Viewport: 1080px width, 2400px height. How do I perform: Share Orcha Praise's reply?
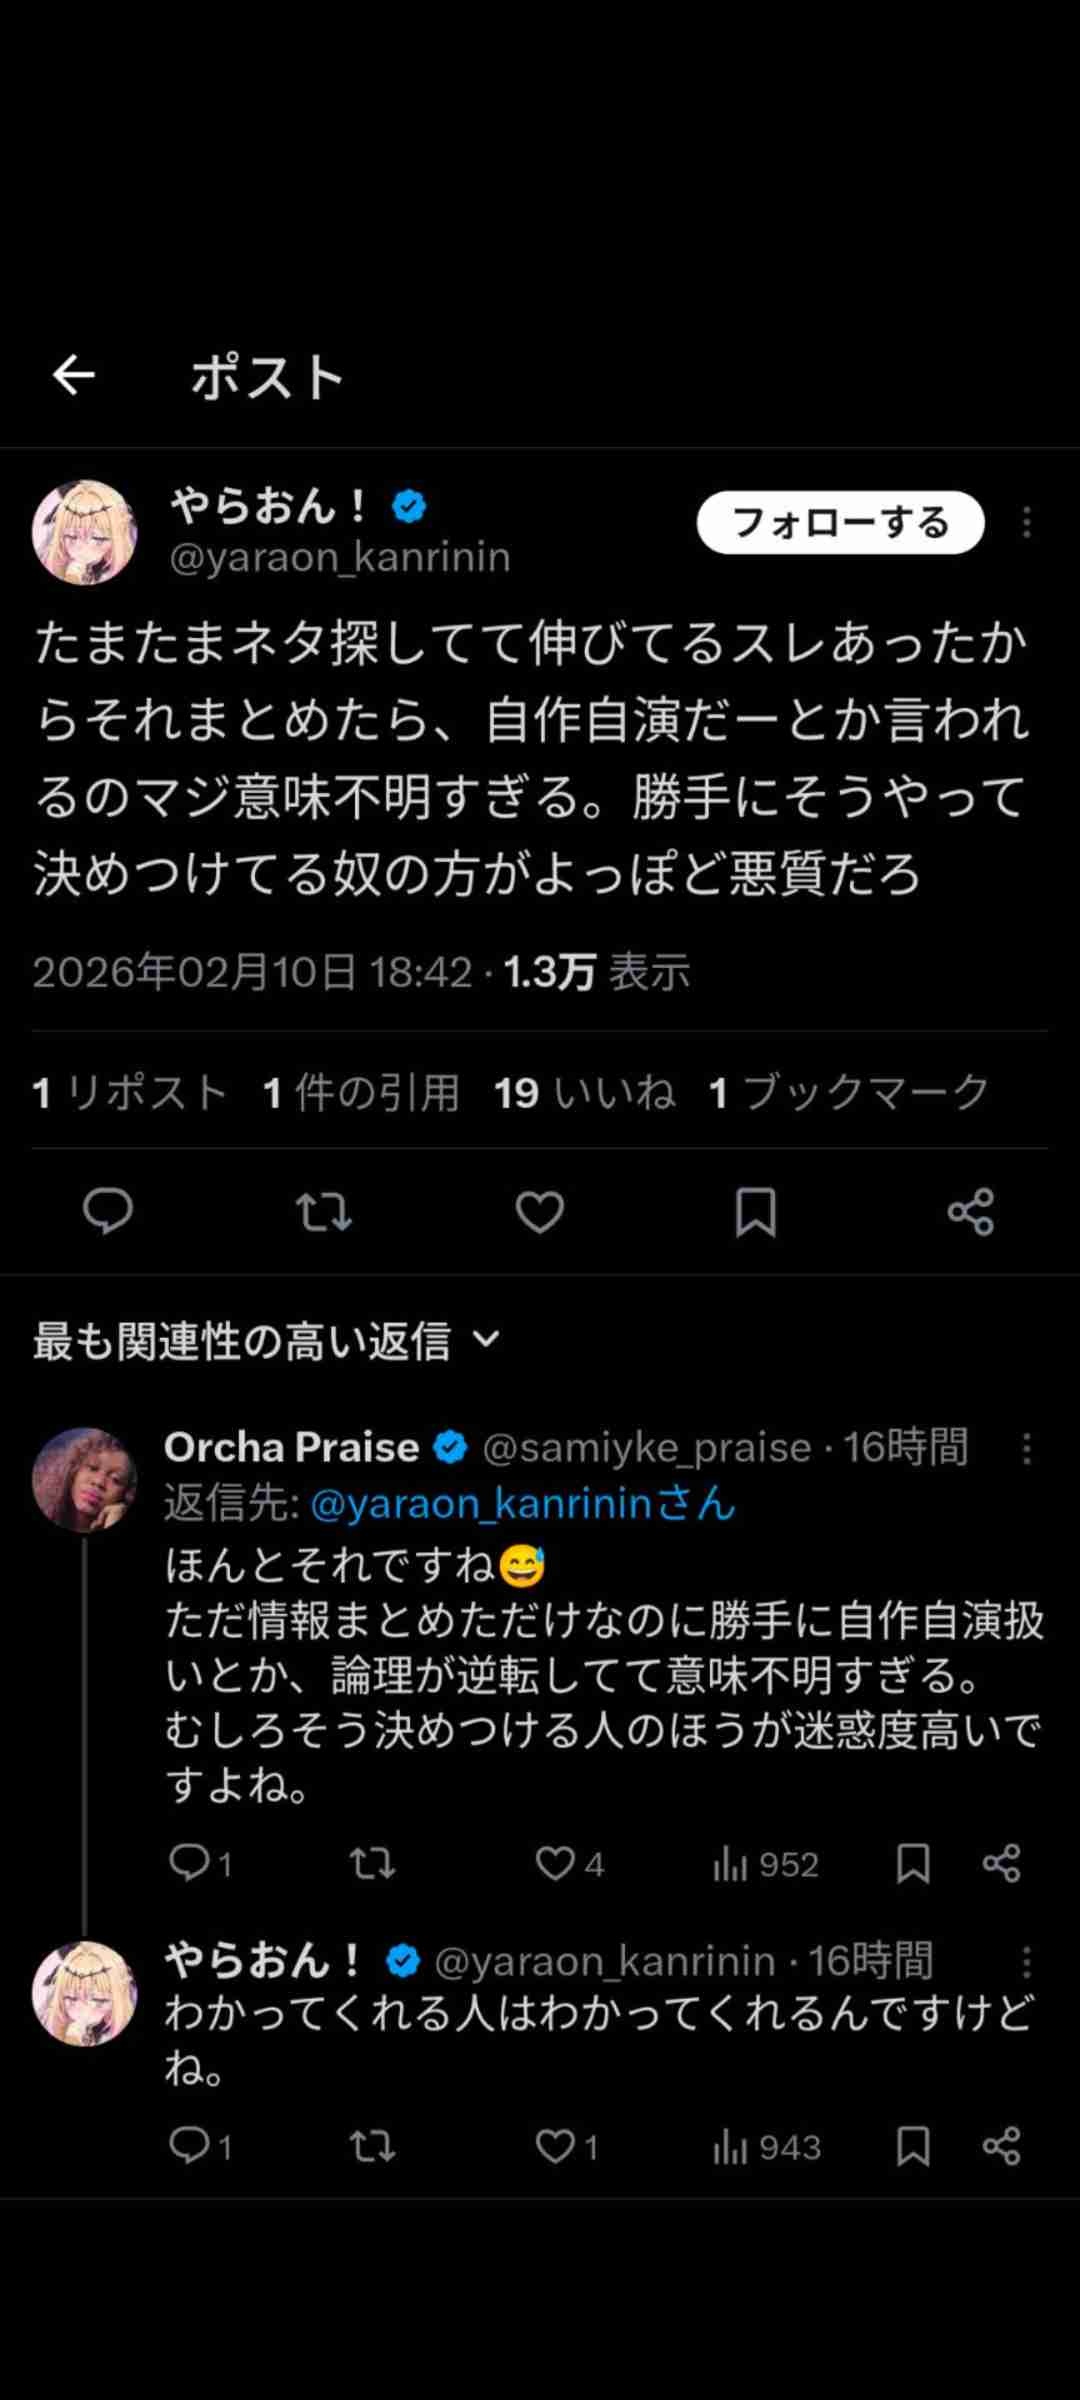tap(1001, 1864)
